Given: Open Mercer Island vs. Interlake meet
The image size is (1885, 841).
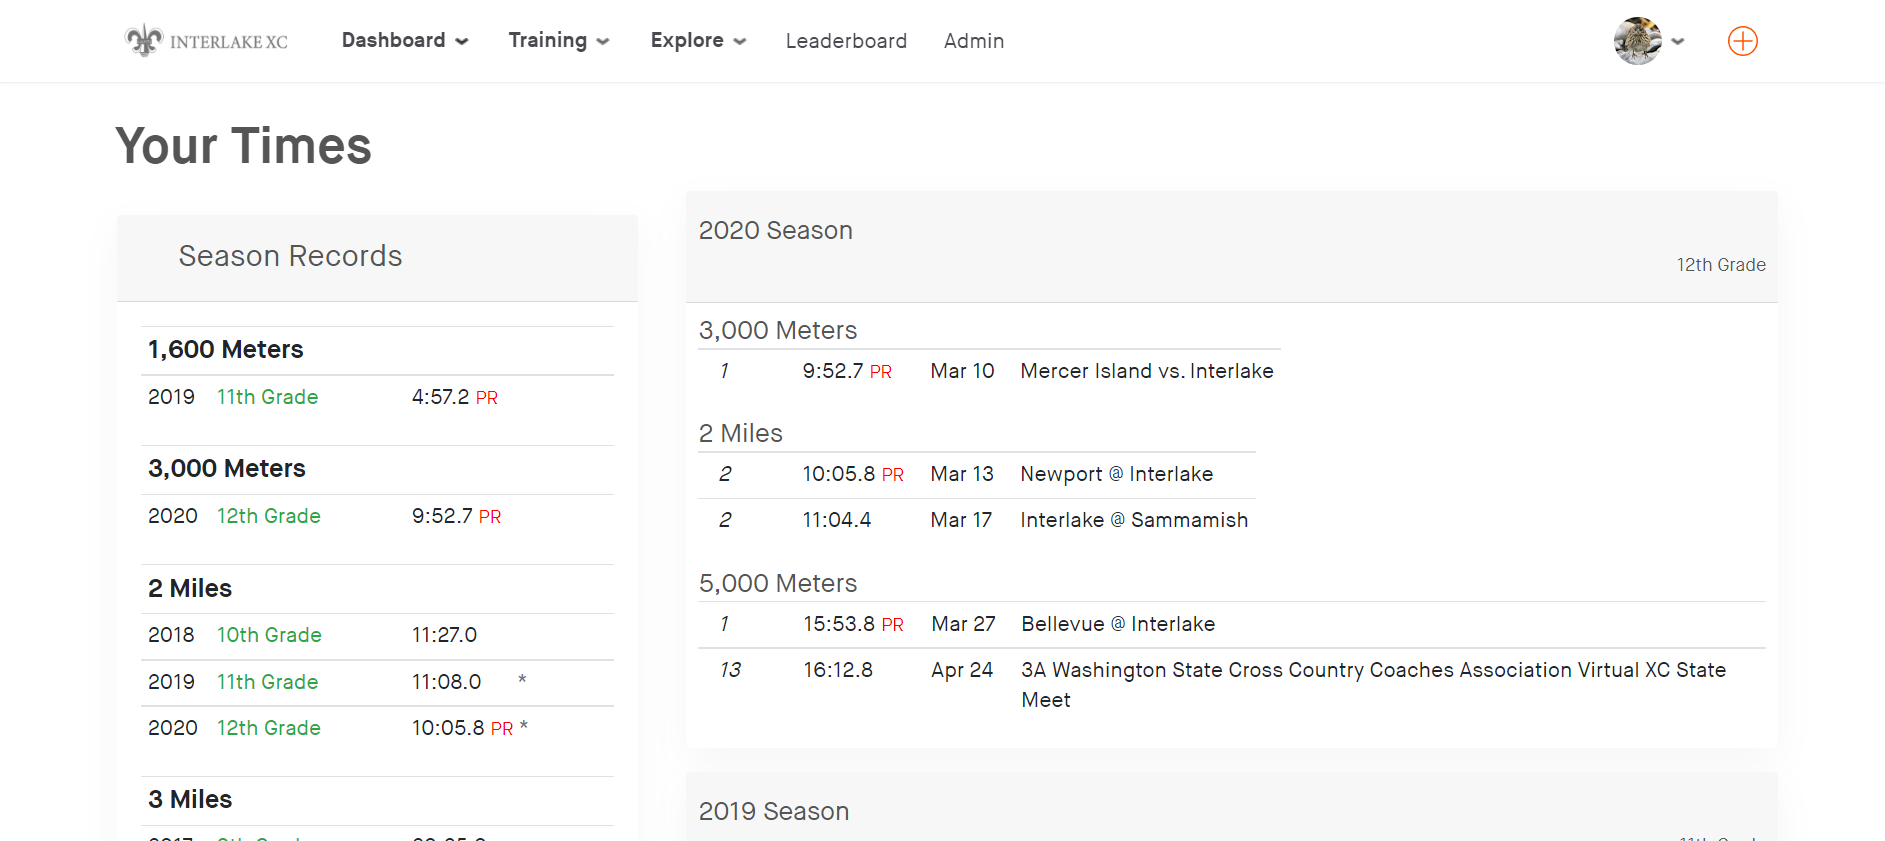Looking at the screenshot, I should 1147,371.
